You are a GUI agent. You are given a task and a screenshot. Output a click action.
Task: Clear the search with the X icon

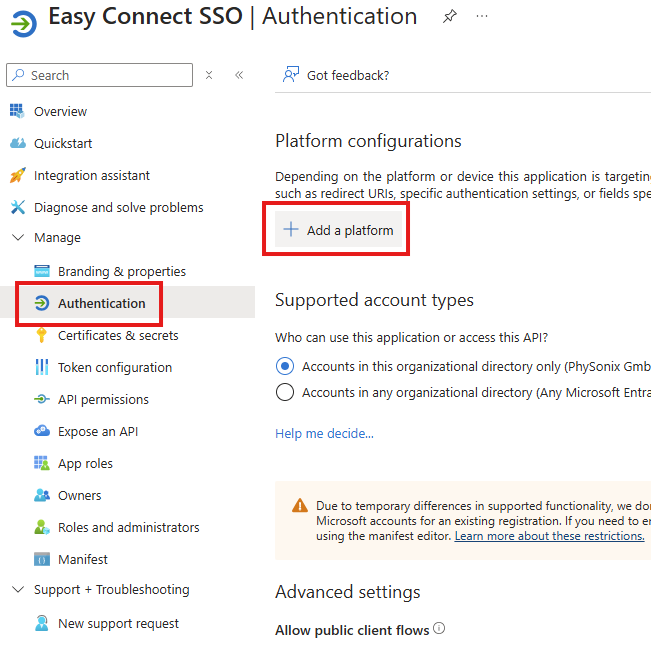click(209, 75)
